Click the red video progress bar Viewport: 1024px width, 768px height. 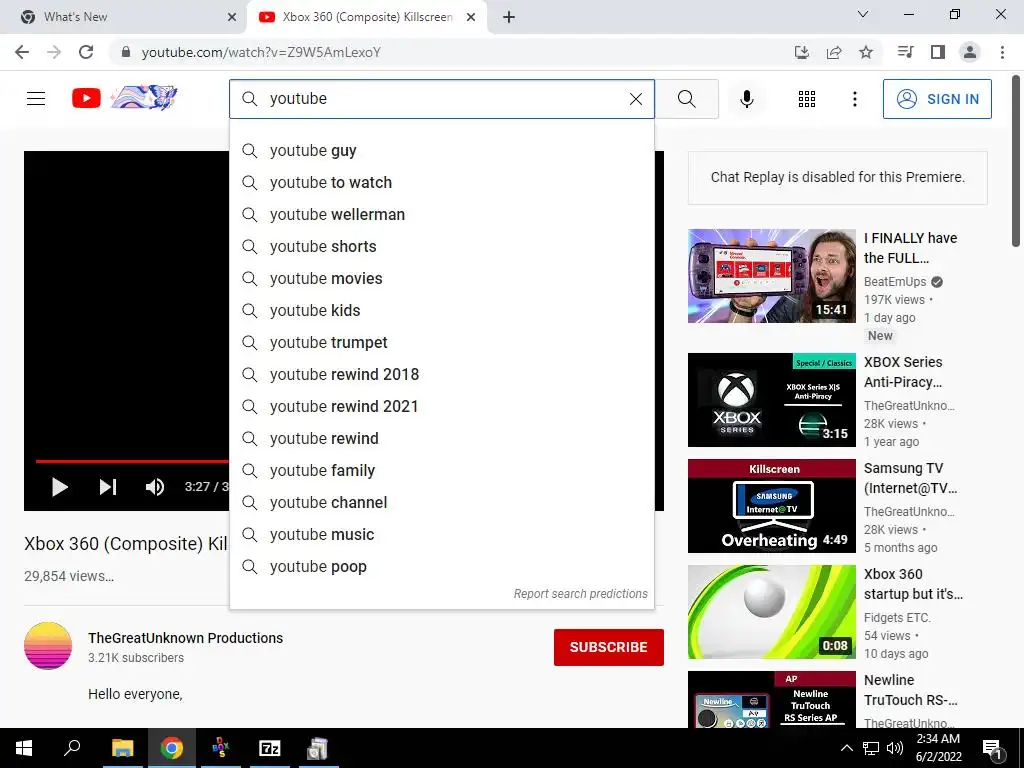tap(132, 461)
